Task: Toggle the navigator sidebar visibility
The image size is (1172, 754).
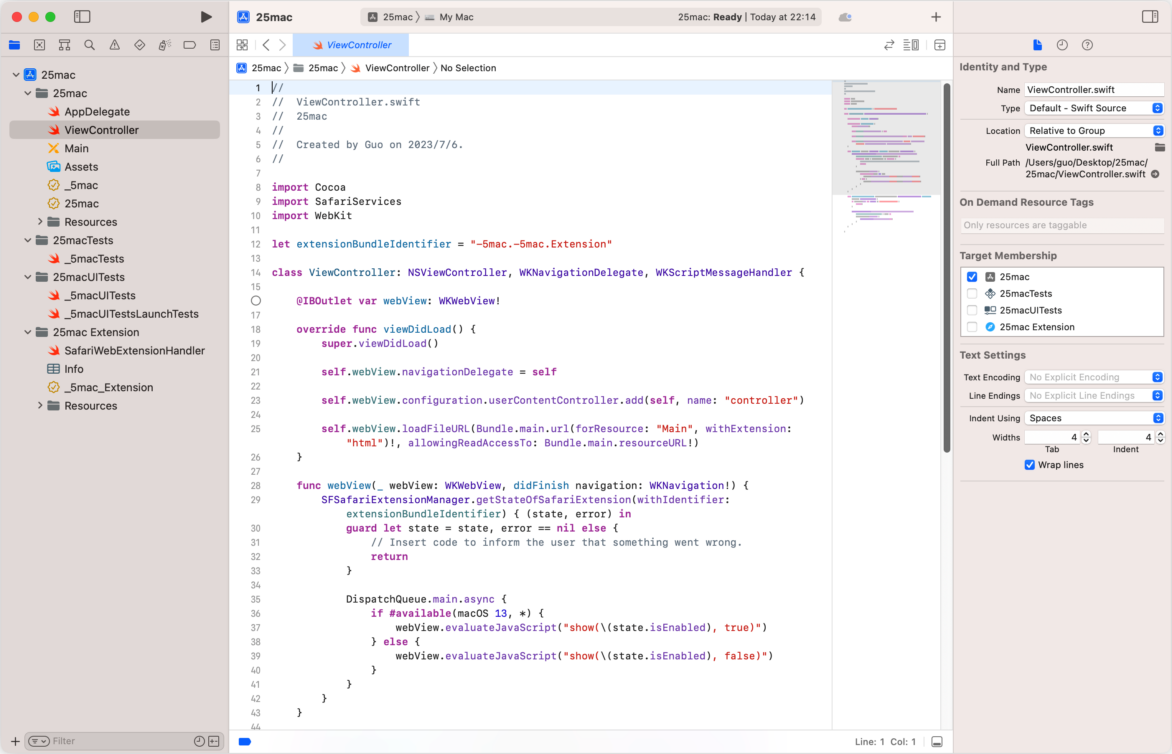Action: [82, 16]
